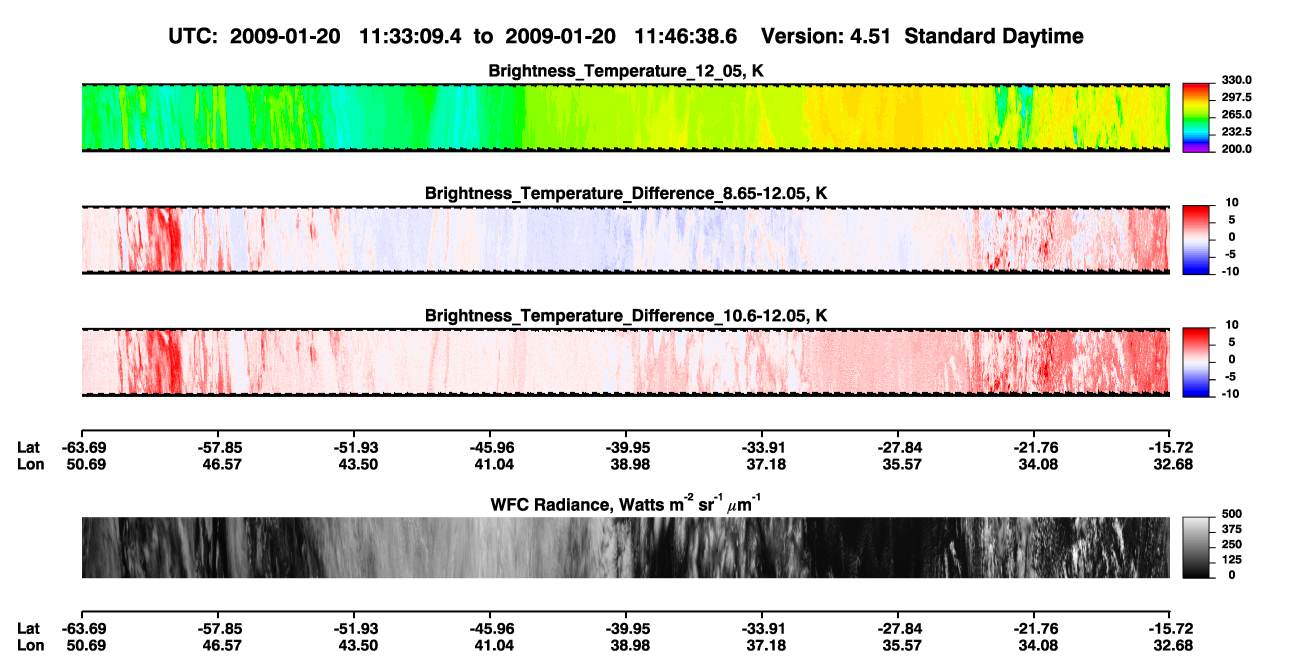Click the UTC time range title text
1300x667 pixels.
coord(455,36)
